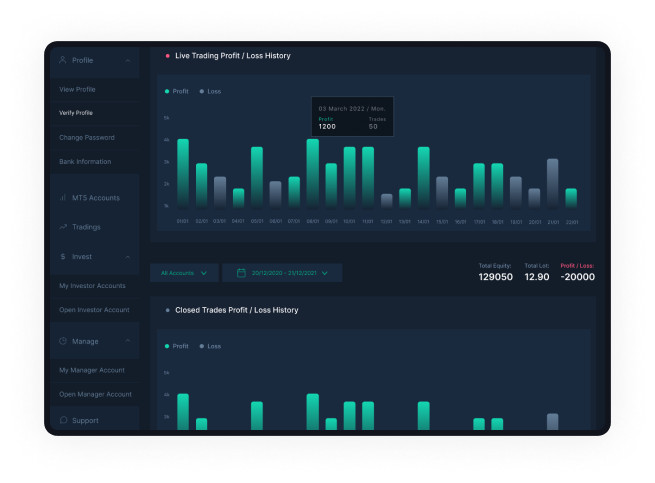Click the MT5 Accounts bar chart icon
Viewport: 655px width, 483px height.
click(x=63, y=198)
